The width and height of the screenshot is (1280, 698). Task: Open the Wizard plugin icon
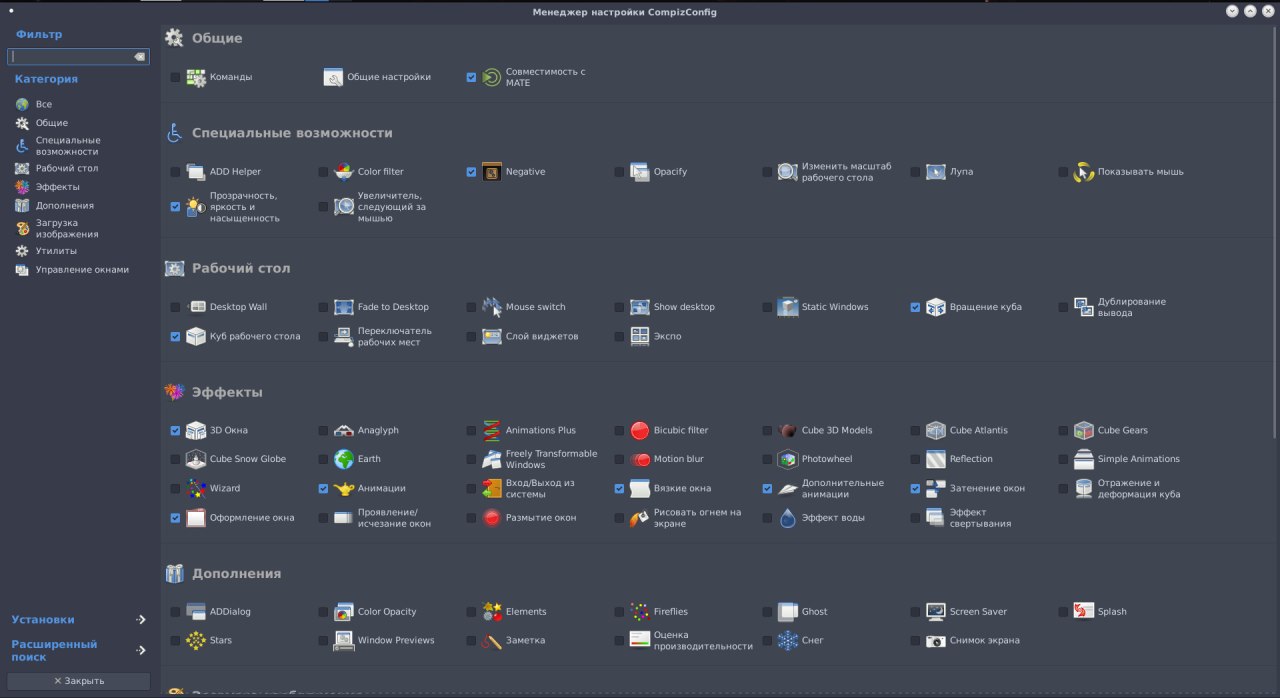click(196, 489)
